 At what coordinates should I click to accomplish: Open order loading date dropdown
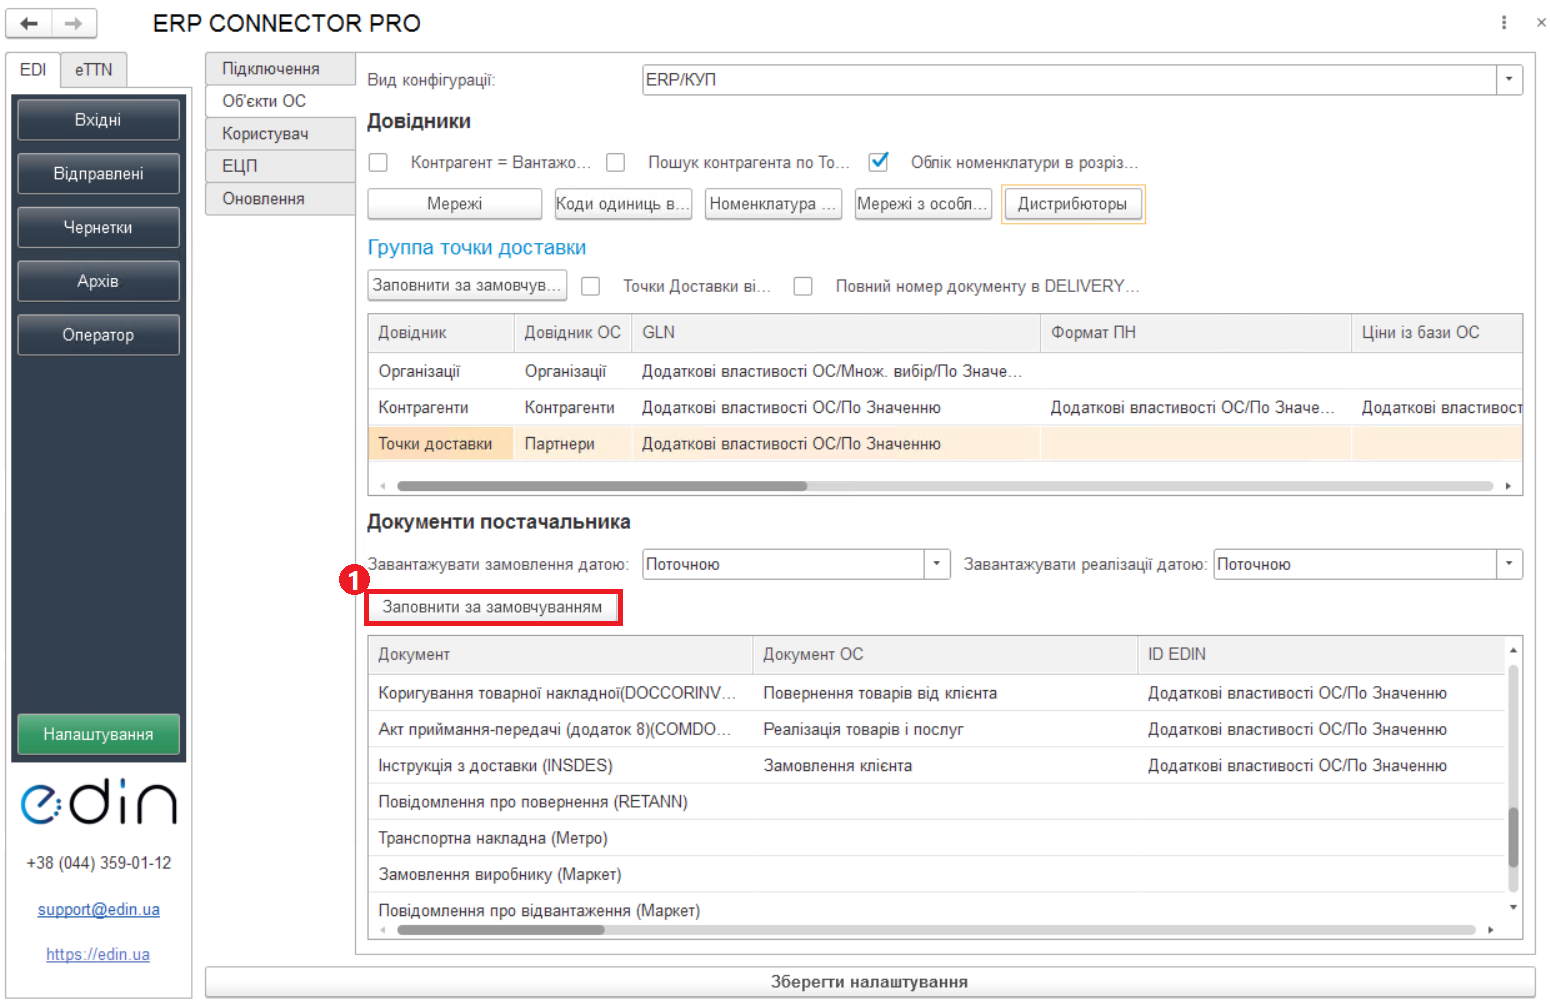click(x=936, y=564)
